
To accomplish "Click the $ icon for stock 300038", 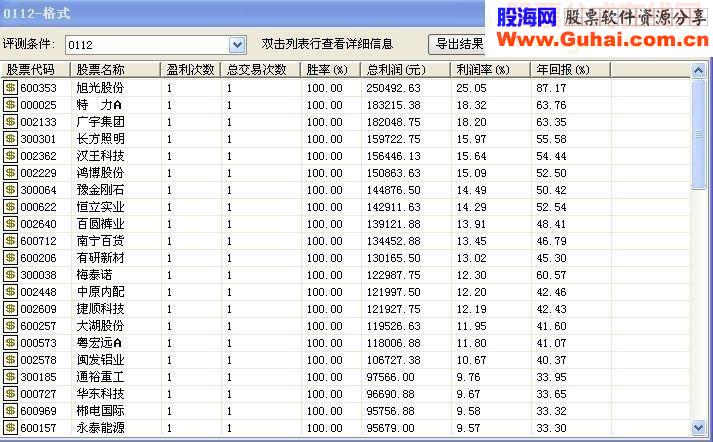I will pyautogui.click(x=10, y=275).
